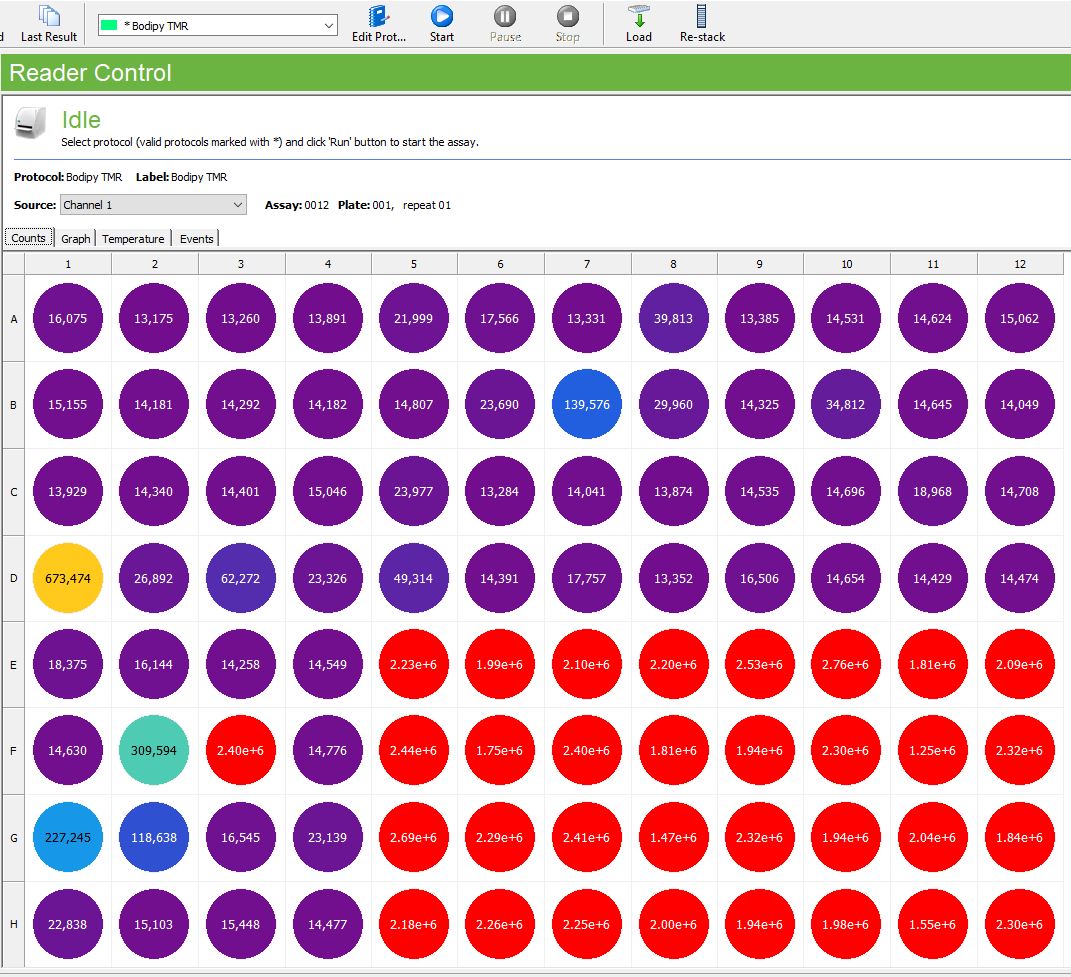The width and height of the screenshot is (1071, 977).
Task: Expand the Source Channel 1 dropdown
Action: pos(153,205)
